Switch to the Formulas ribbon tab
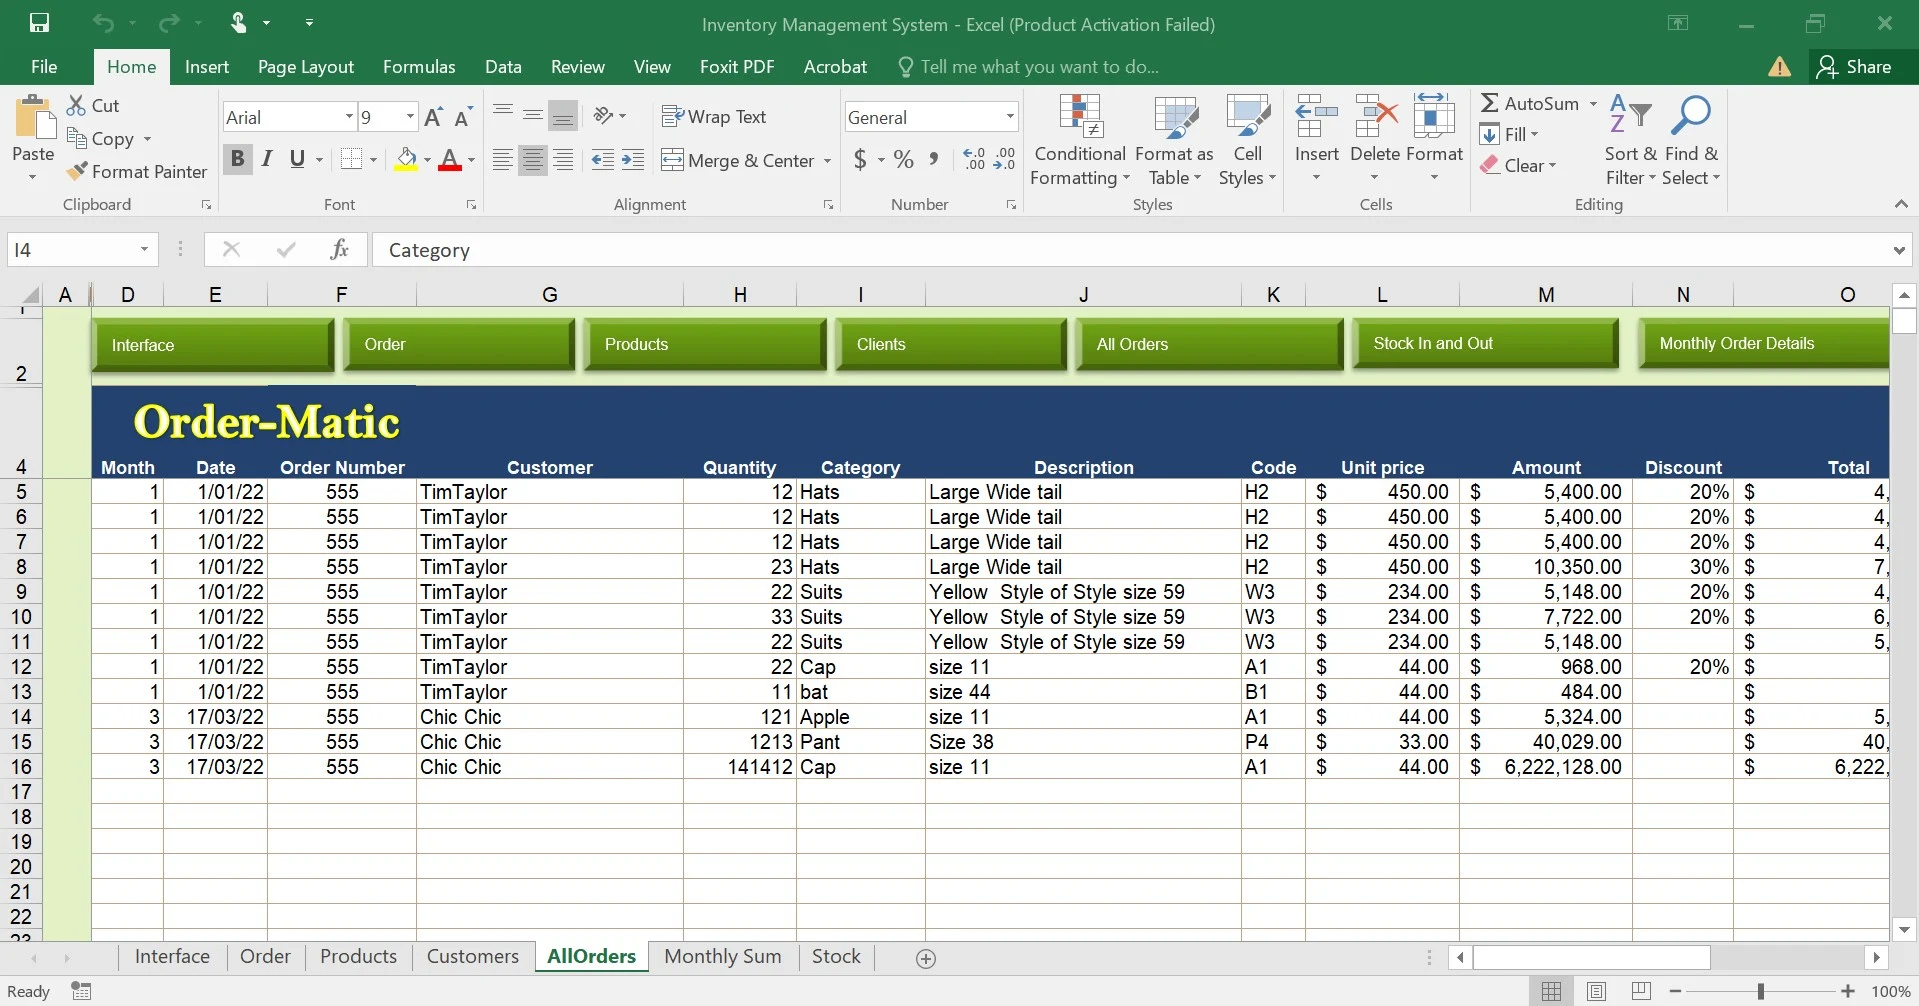The height and width of the screenshot is (1006, 1919). coord(419,67)
